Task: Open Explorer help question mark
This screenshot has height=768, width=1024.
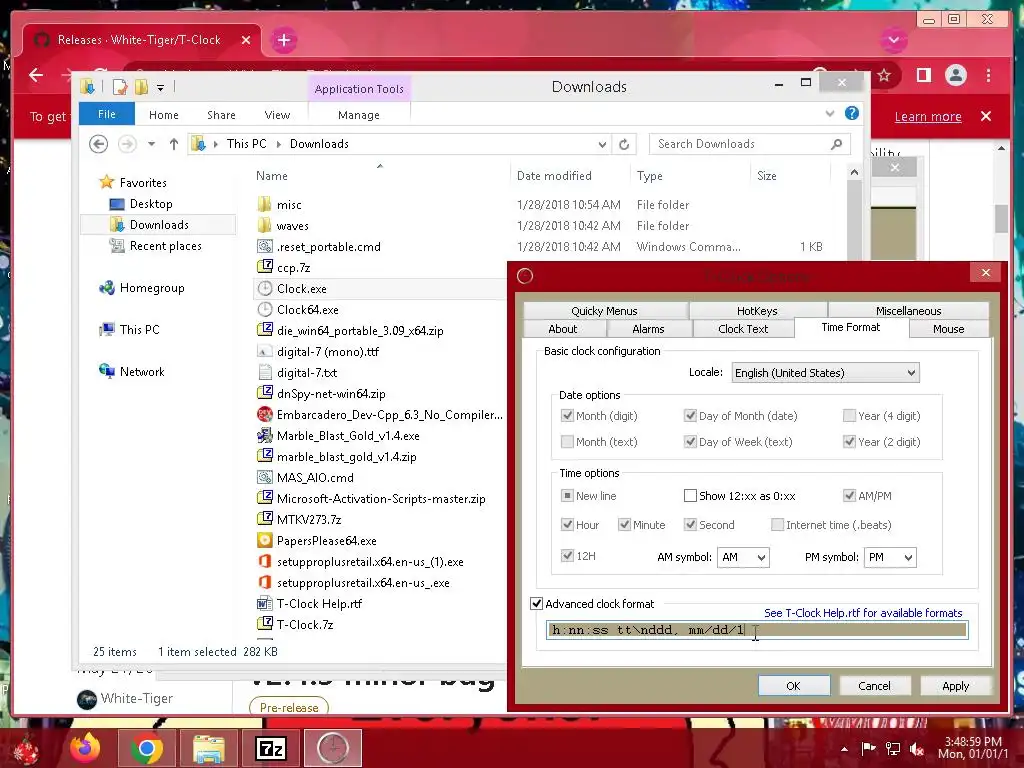Action: coord(852,114)
